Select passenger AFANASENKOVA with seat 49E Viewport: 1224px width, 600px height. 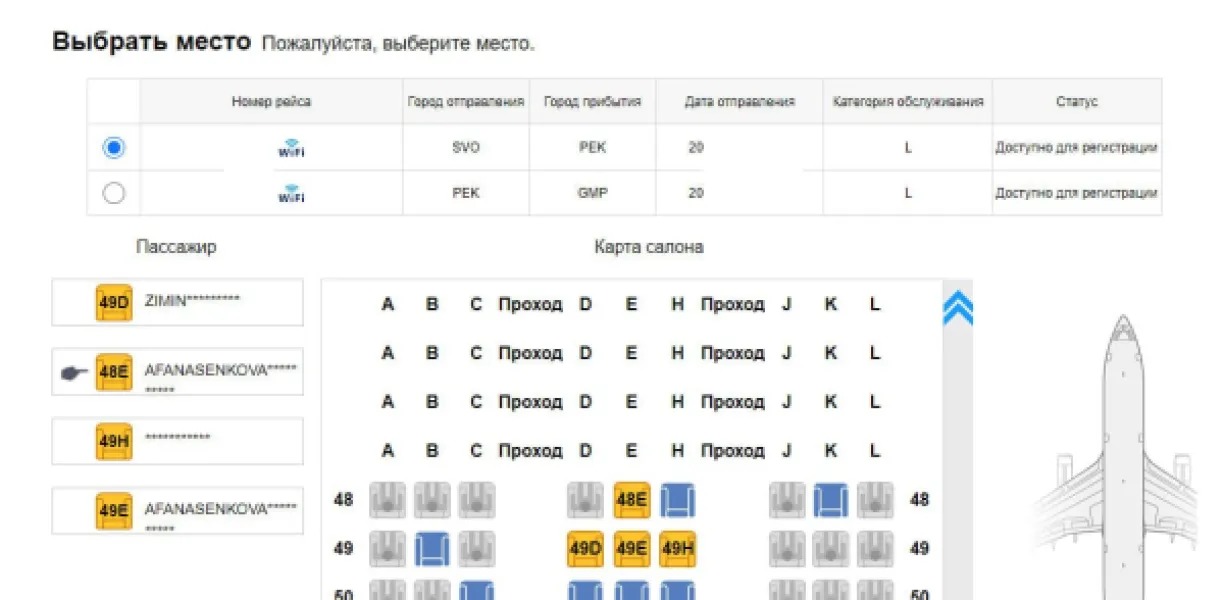click(177, 511)
